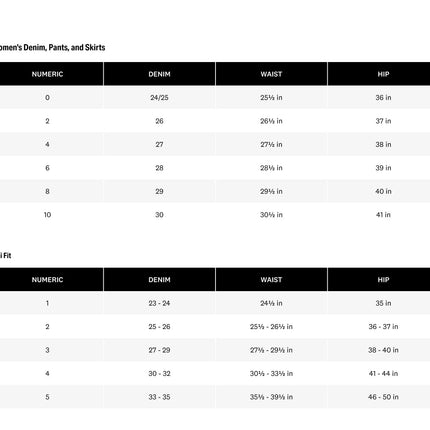The image size is (430, 430).
Task: Select the 23 - 24 denim range cell
Action: click(159, 303)
